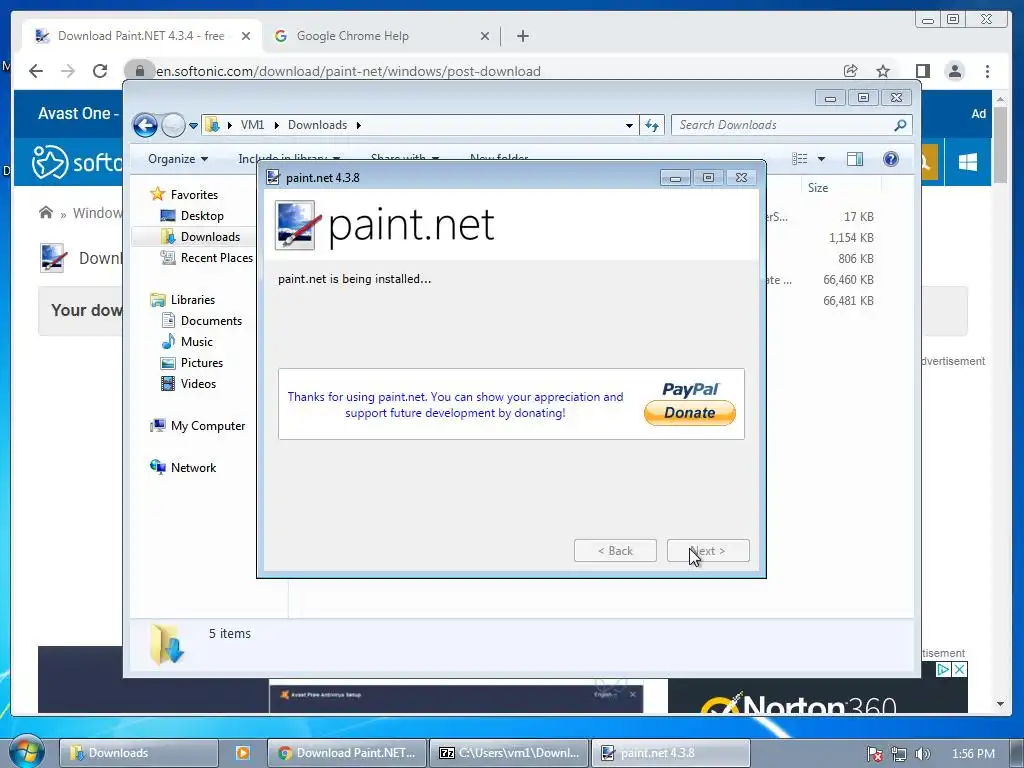Close the Download Paint.NET tab

(246, 36)
